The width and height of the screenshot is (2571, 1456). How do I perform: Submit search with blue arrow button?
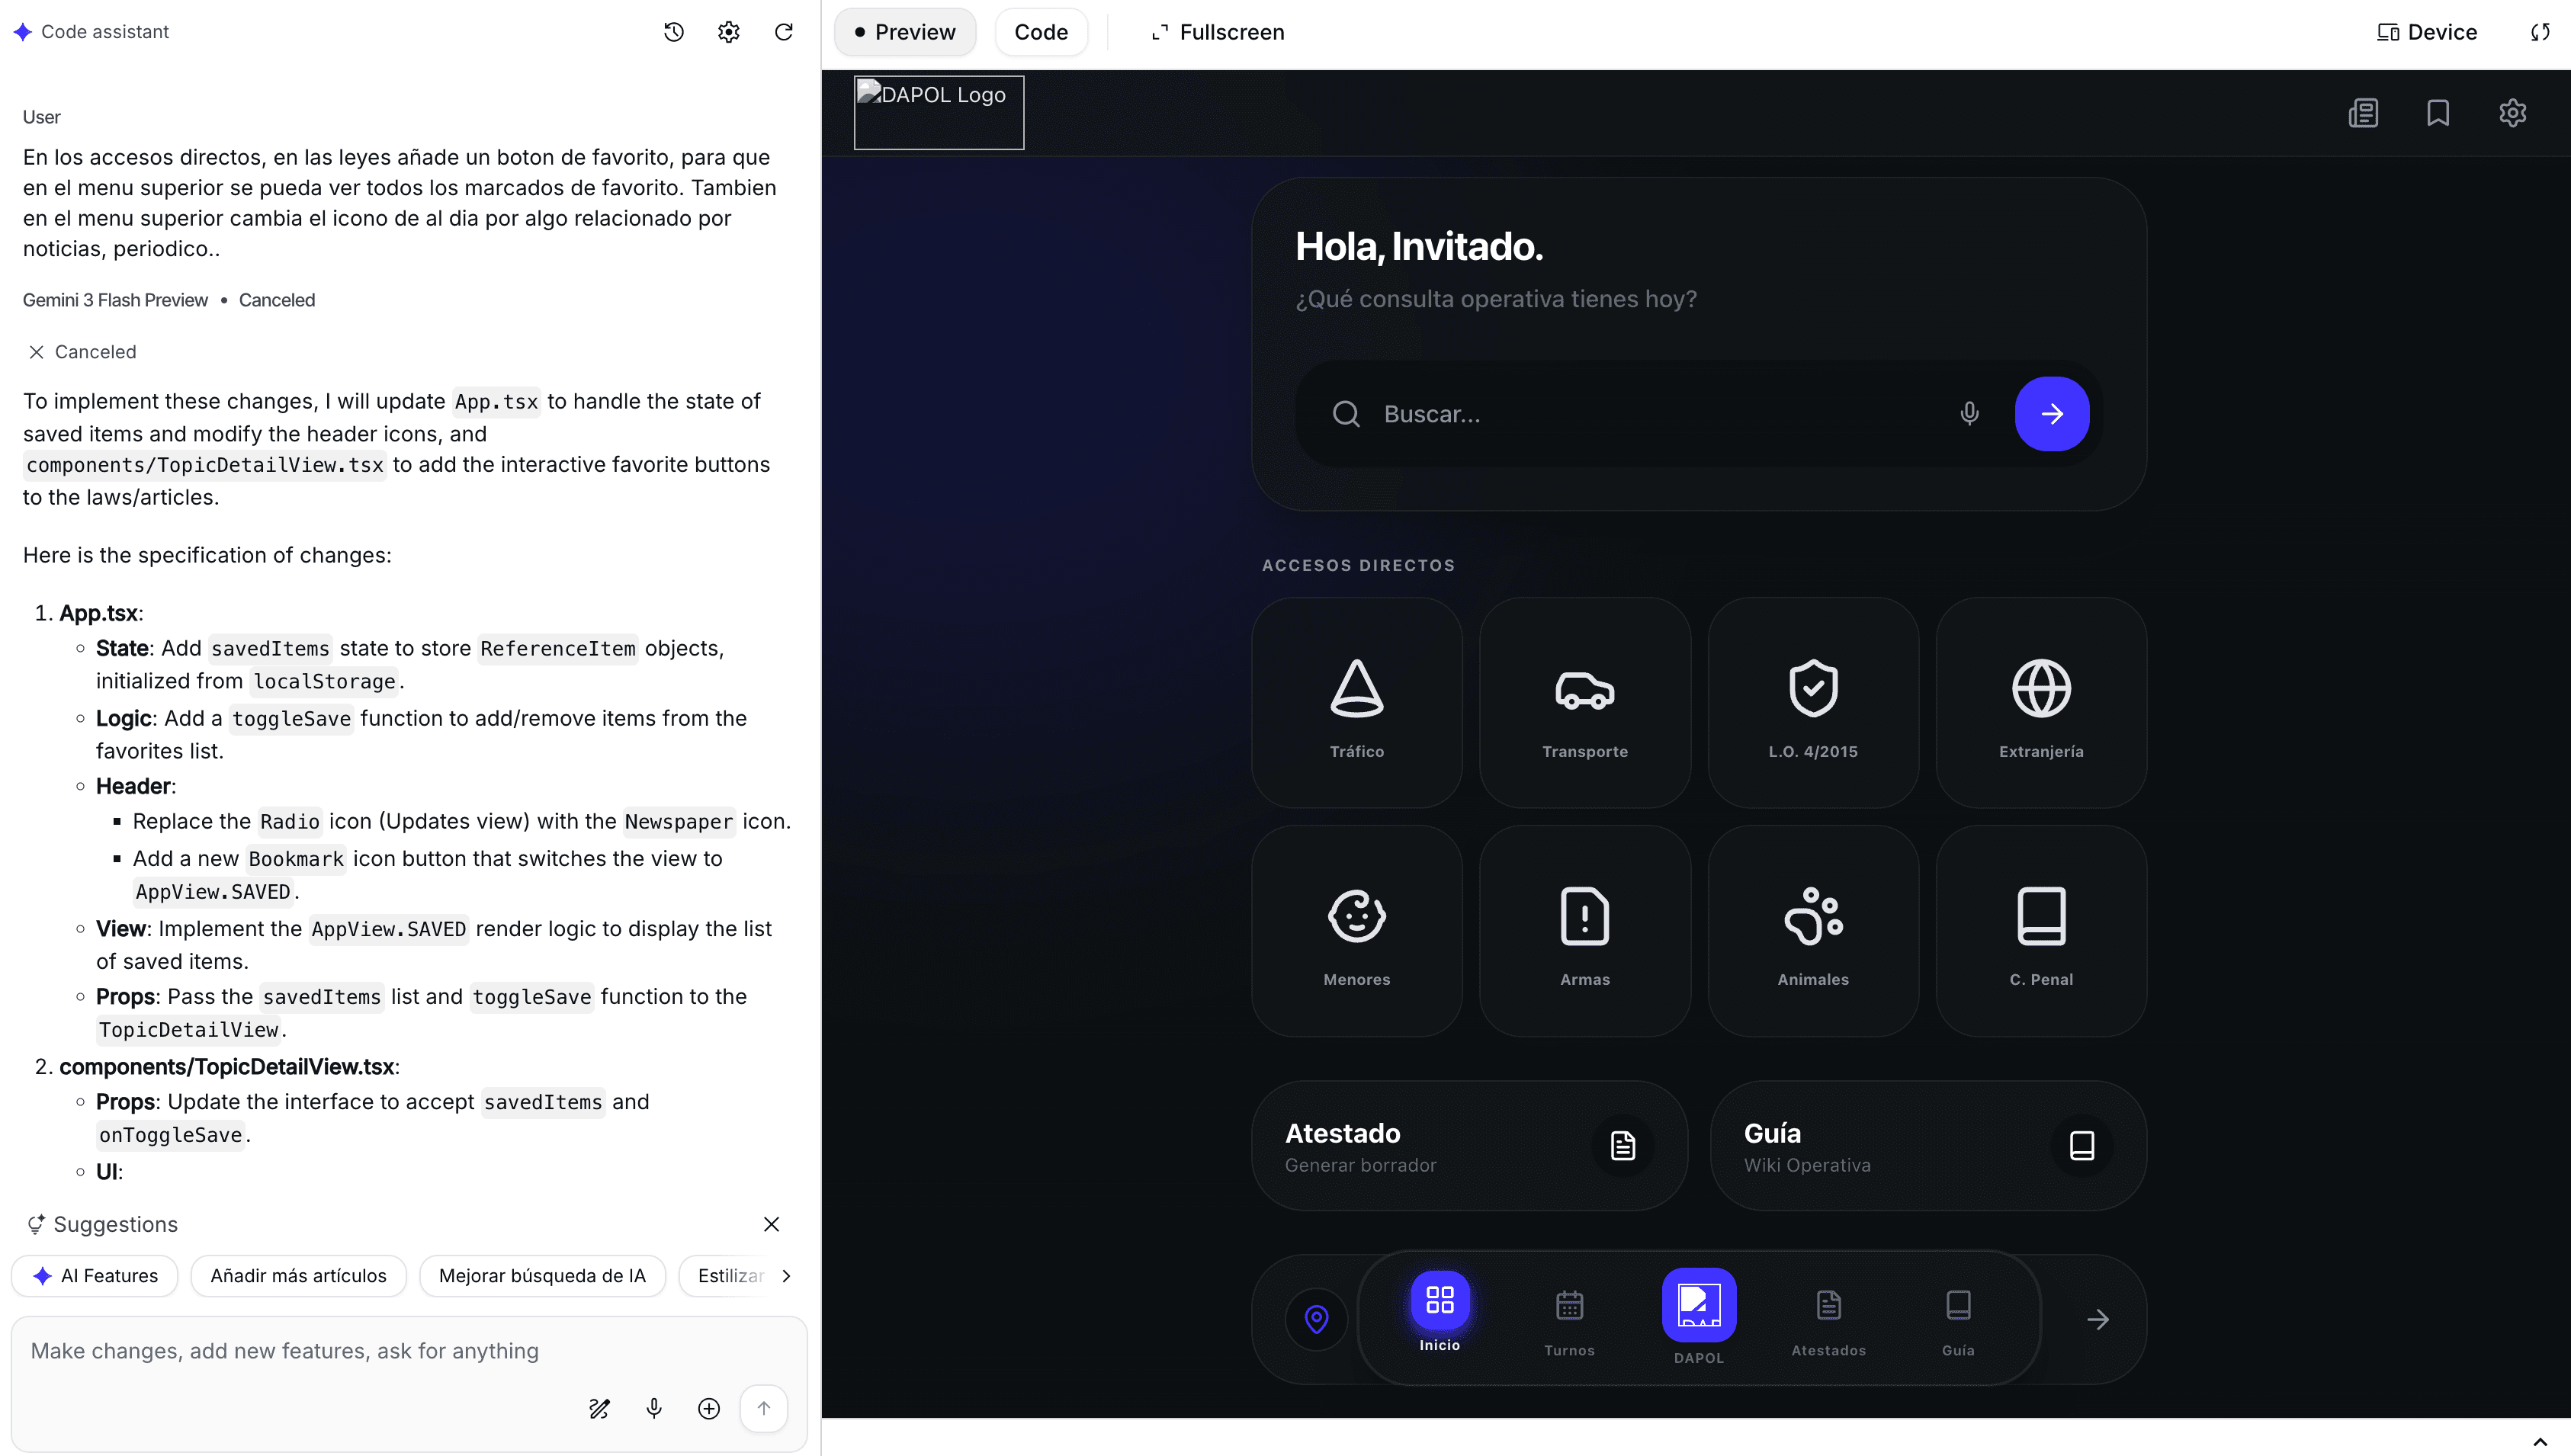click(2051, 413)
